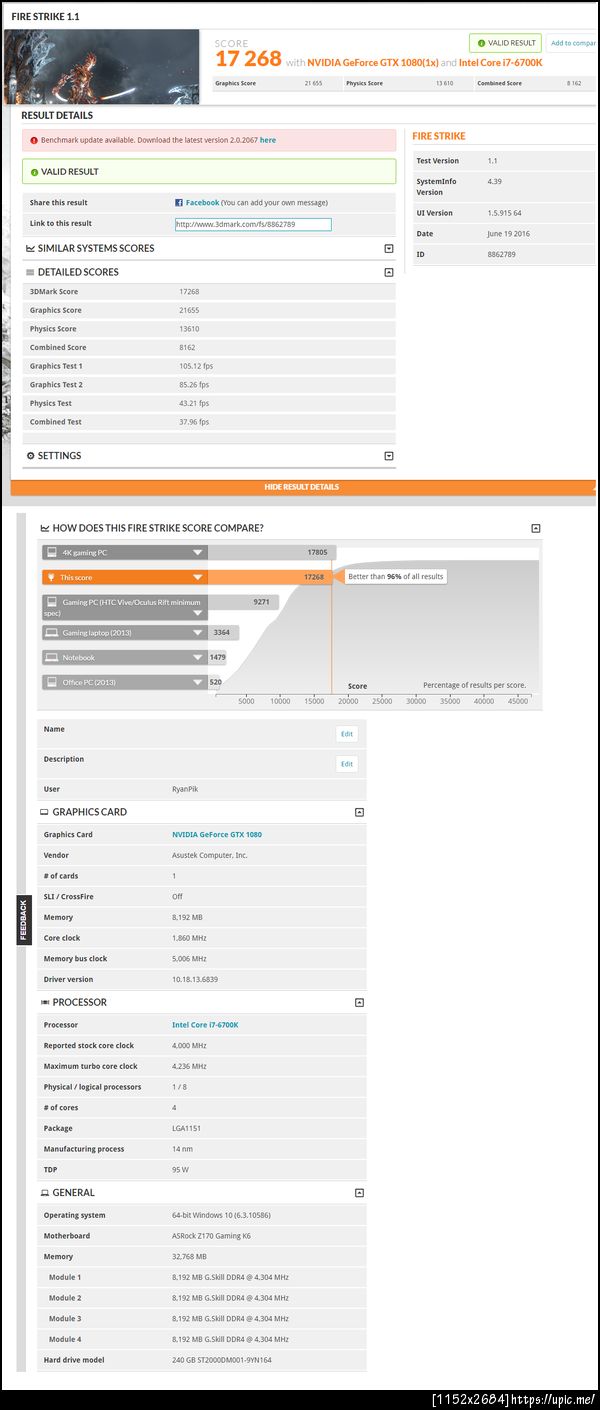The height and width of the screenshot is (1410, 600).
Task: Click the VALID RESULT badge button
Action: [505, 43]
